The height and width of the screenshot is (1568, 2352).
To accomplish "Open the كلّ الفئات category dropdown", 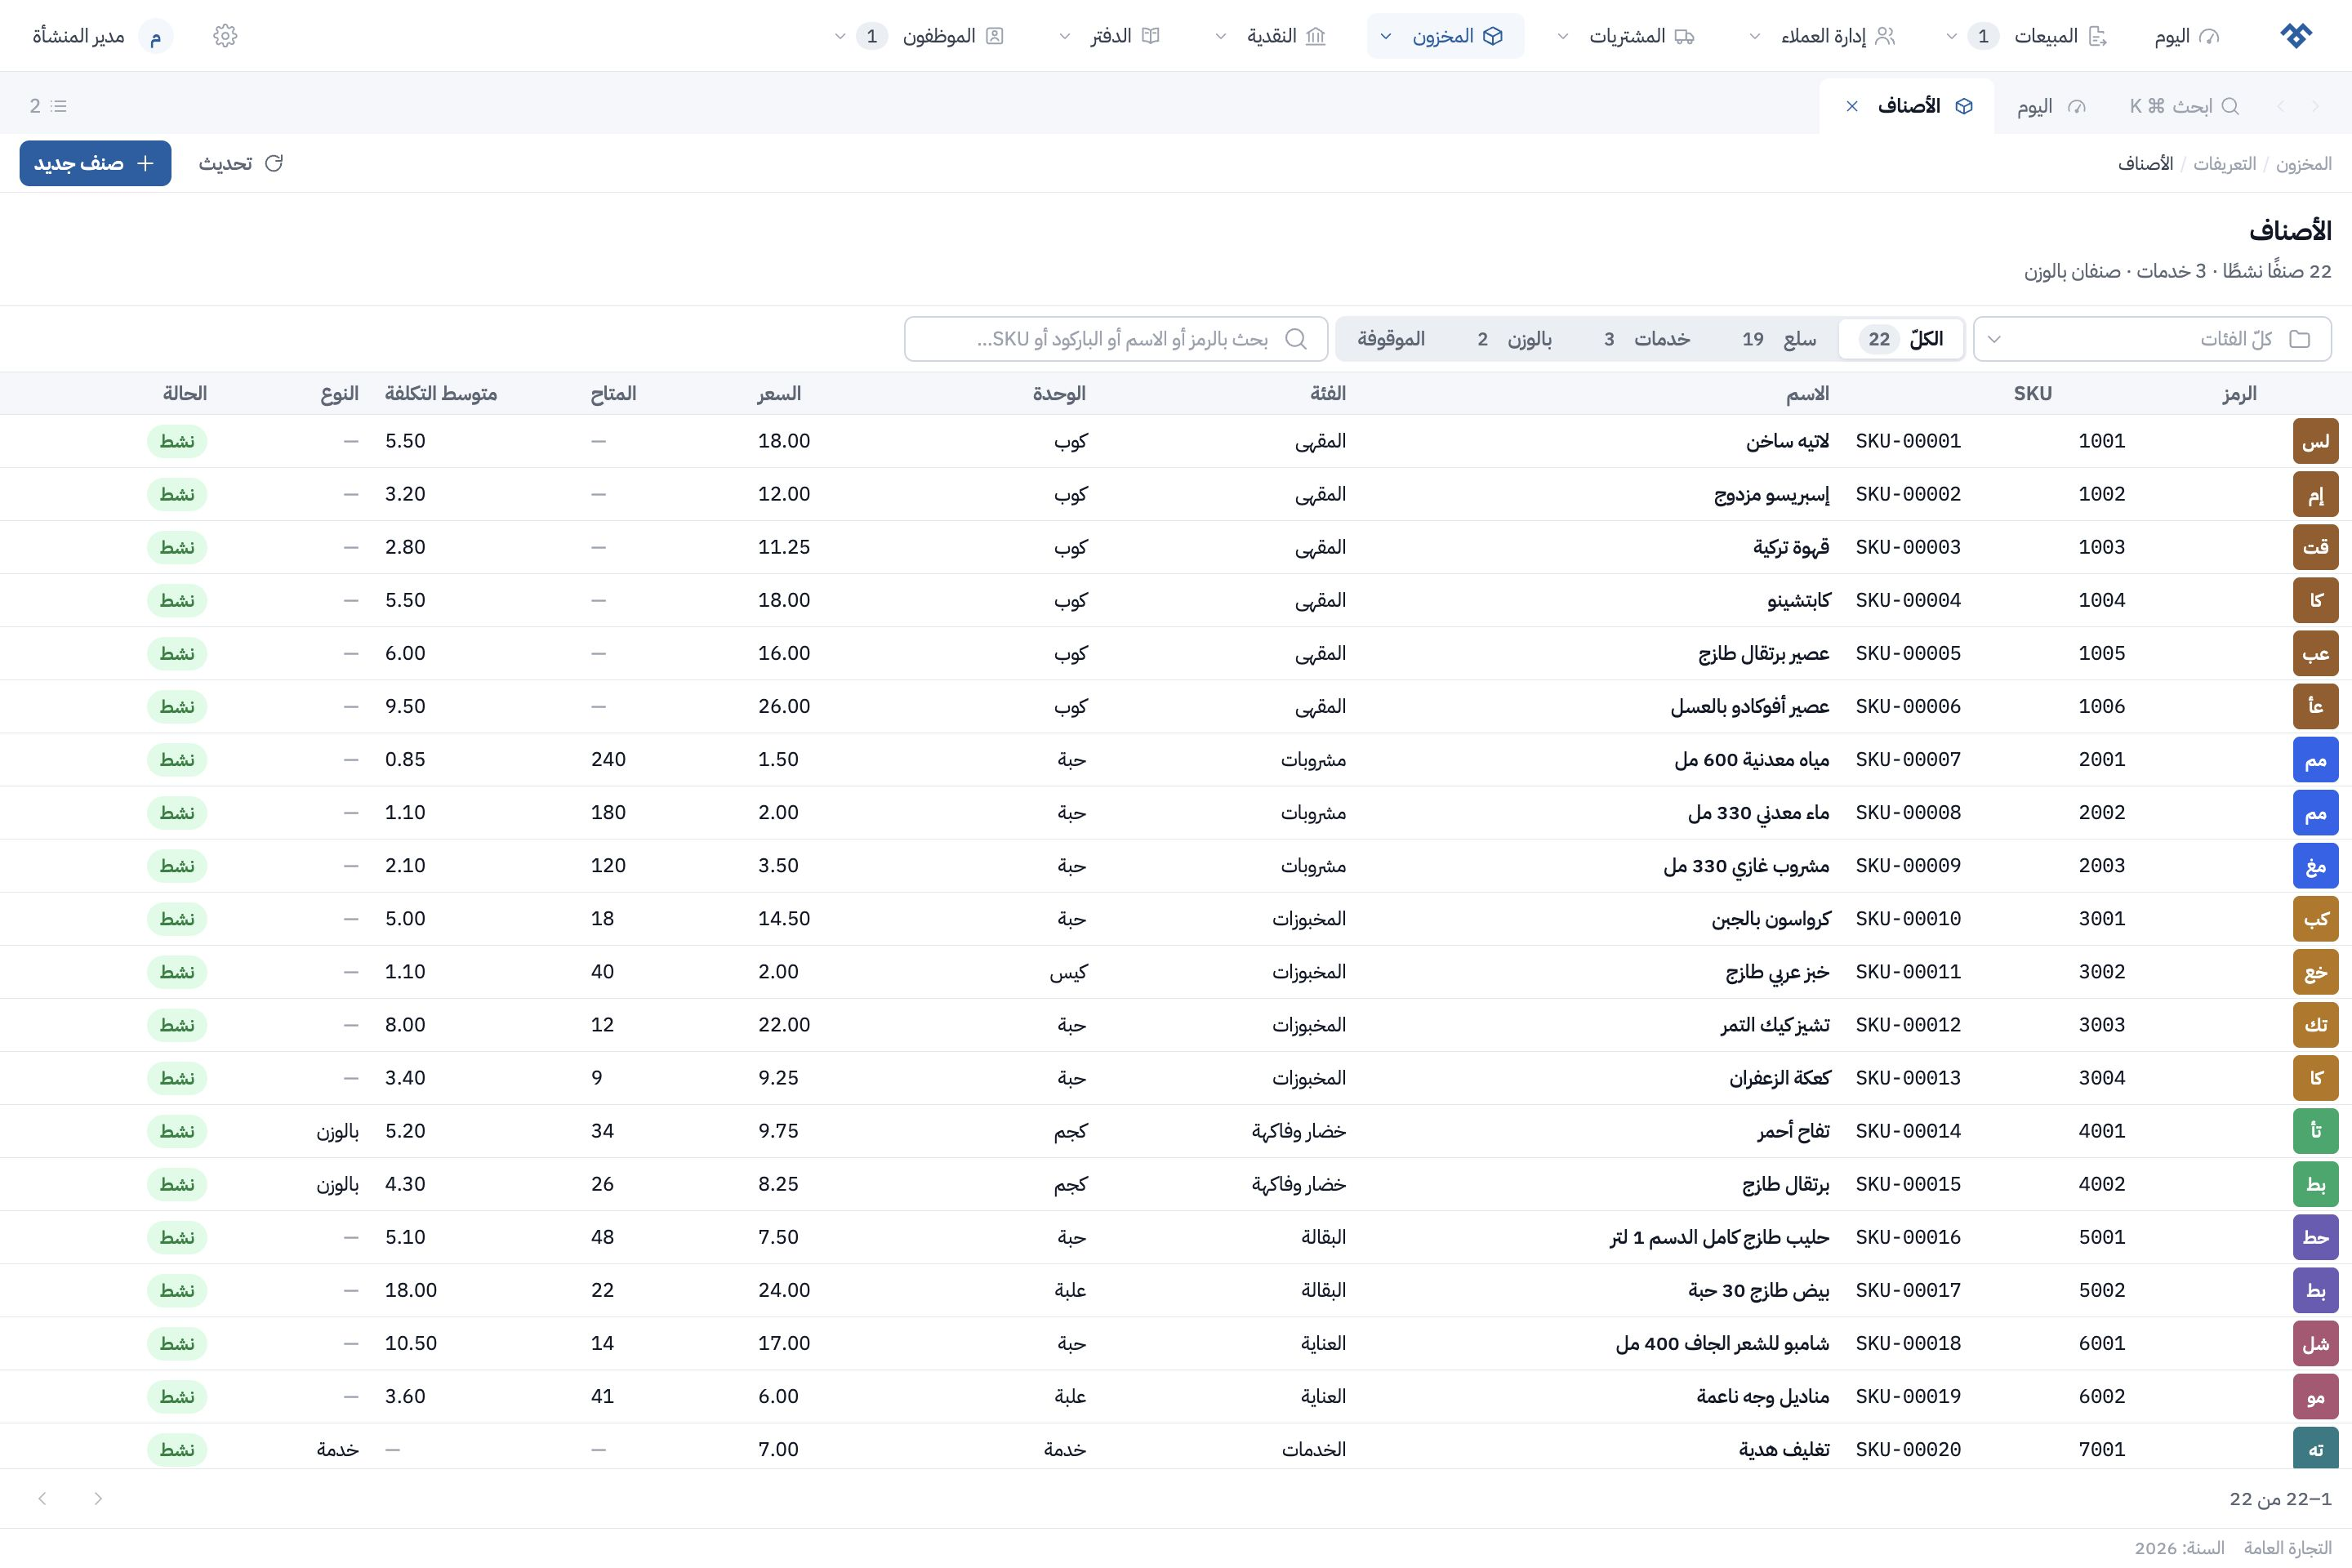I will [2152, 339].
